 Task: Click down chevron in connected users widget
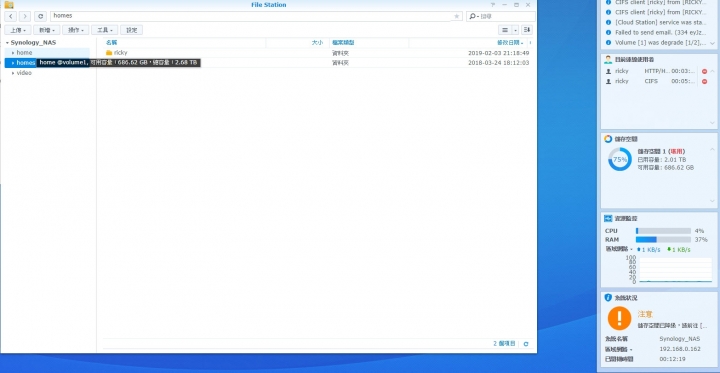[712, 123]
